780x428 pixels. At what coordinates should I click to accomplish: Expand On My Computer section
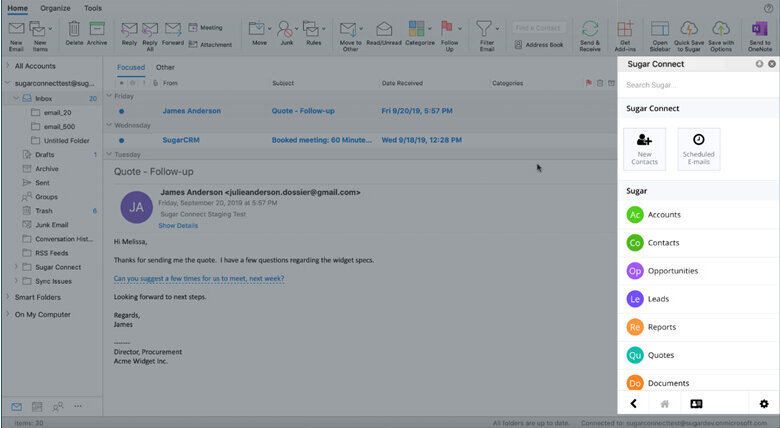(x=7, y=315)
